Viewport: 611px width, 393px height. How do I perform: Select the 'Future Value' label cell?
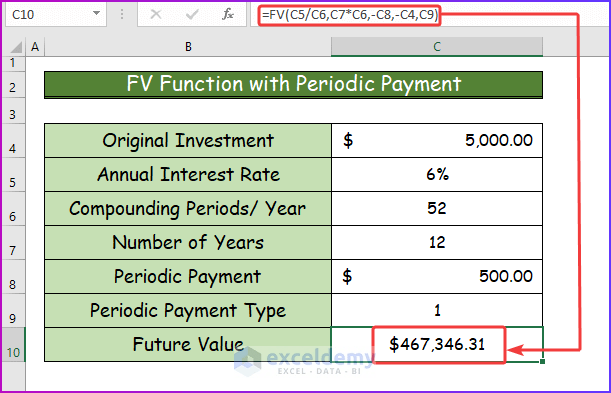tap(188, 344)
